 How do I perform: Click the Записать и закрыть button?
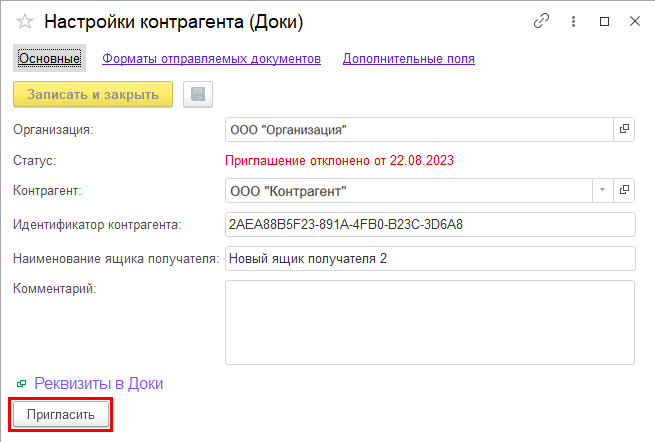[x=93, y=94]
